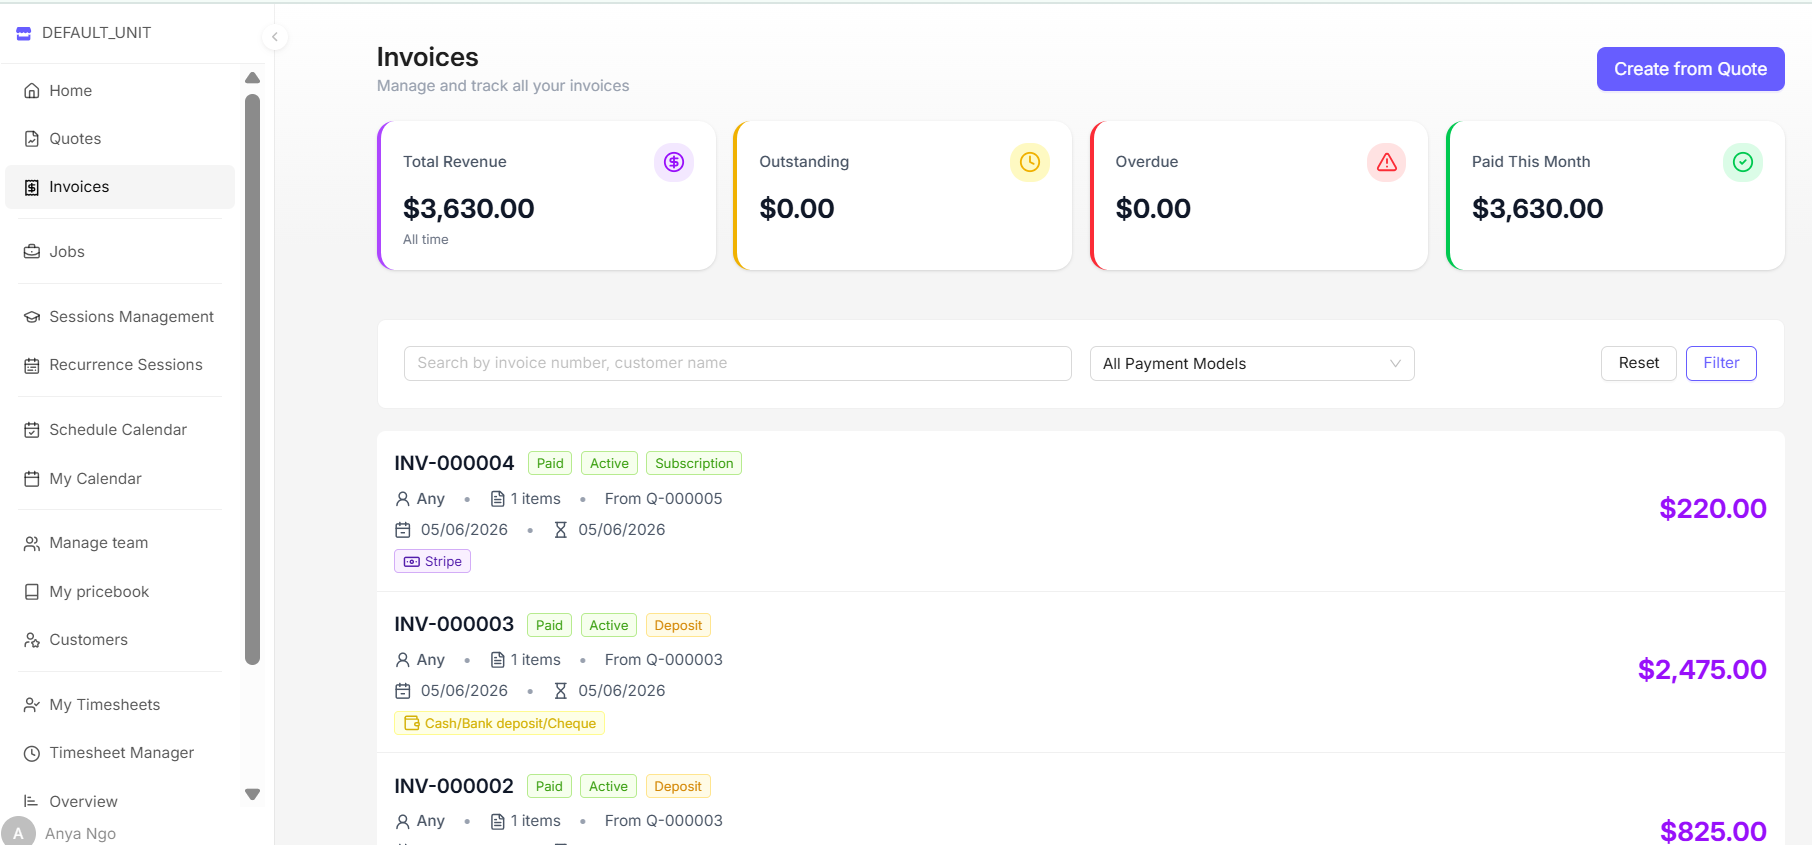Open the Timesheet Manager menu item

[x=120, y=753]
